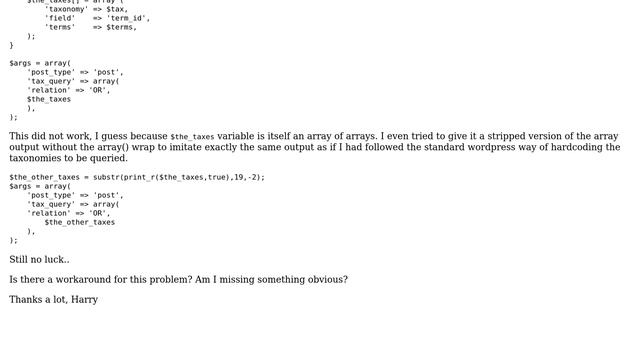Click second 'relation' => 'OR' line

click(x=69, y=213)
